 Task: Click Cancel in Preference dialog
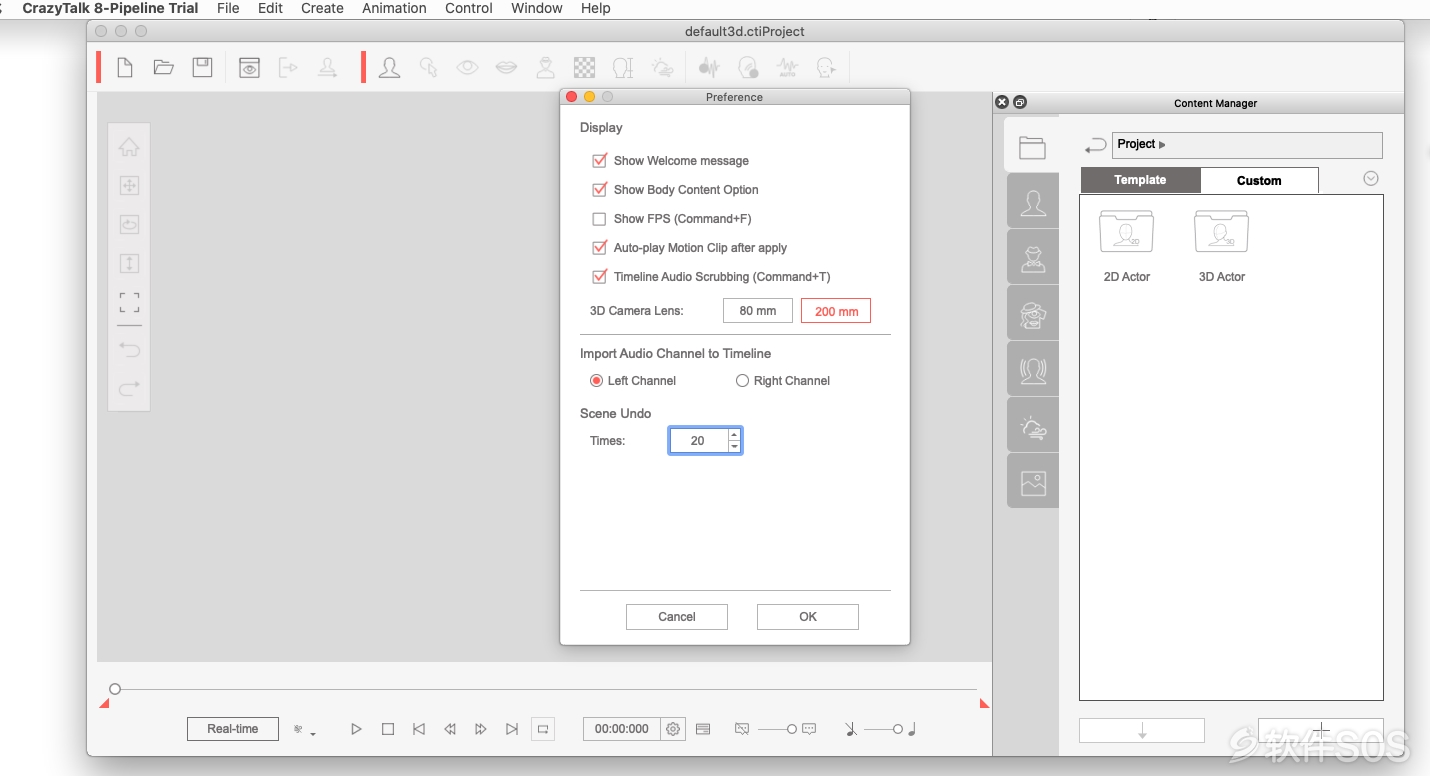coord(677,617)
